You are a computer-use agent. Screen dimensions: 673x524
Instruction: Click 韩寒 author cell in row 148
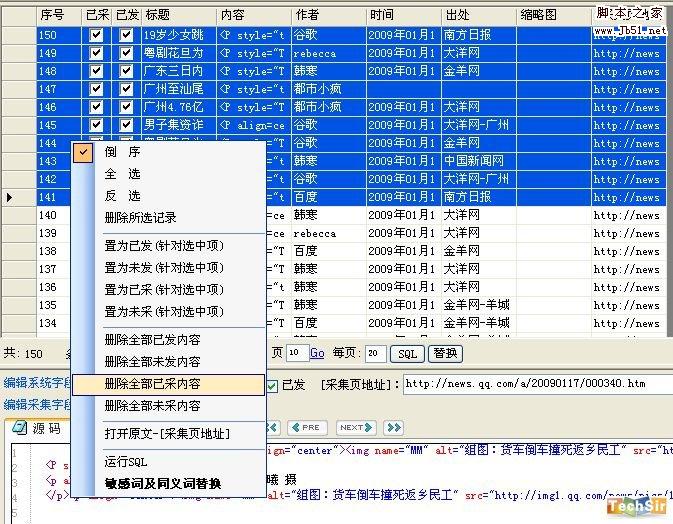pos(328,71)
